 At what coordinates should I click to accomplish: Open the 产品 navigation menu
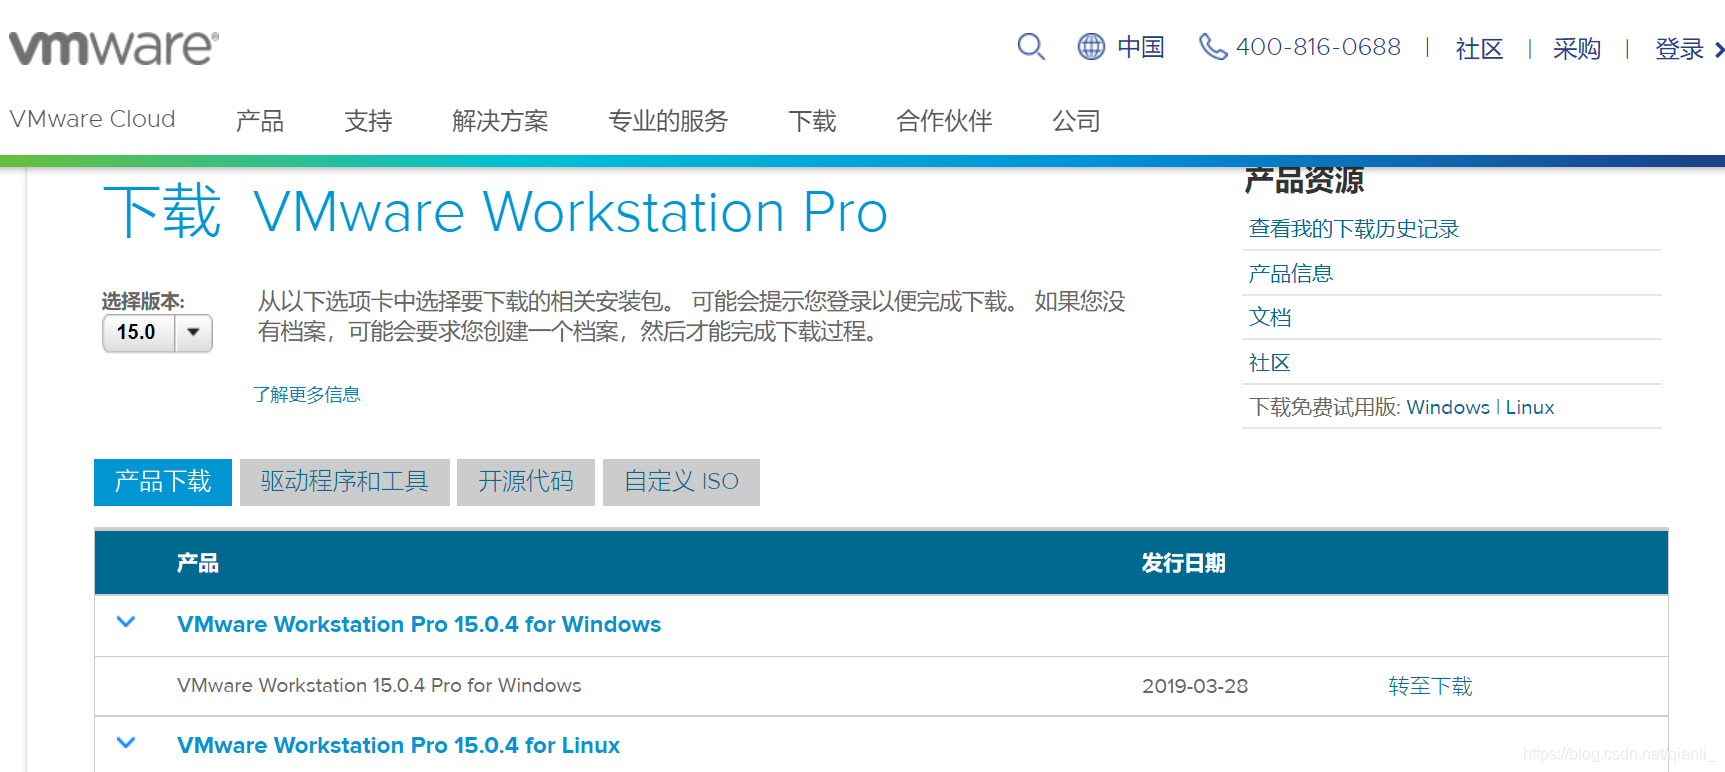260,121
